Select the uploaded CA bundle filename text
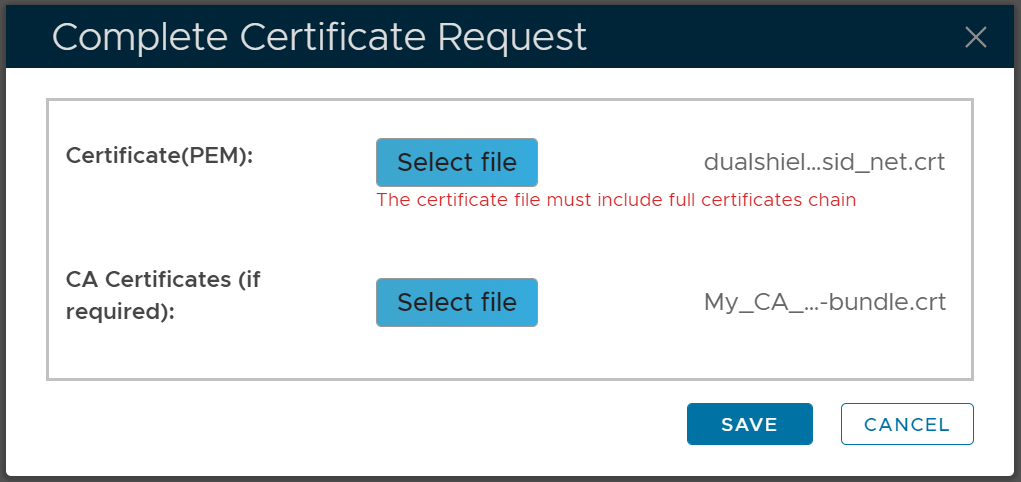This screenshot has height=482, width=1021. coord(824,302)
